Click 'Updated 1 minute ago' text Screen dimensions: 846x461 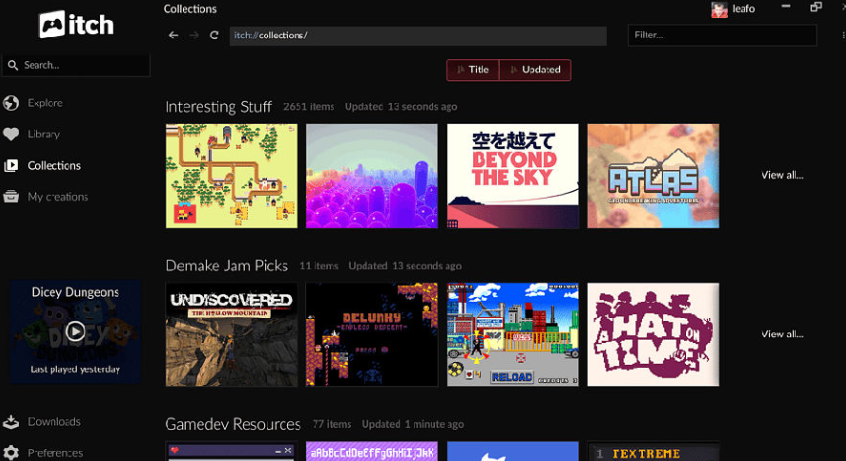tap(413, 424)
